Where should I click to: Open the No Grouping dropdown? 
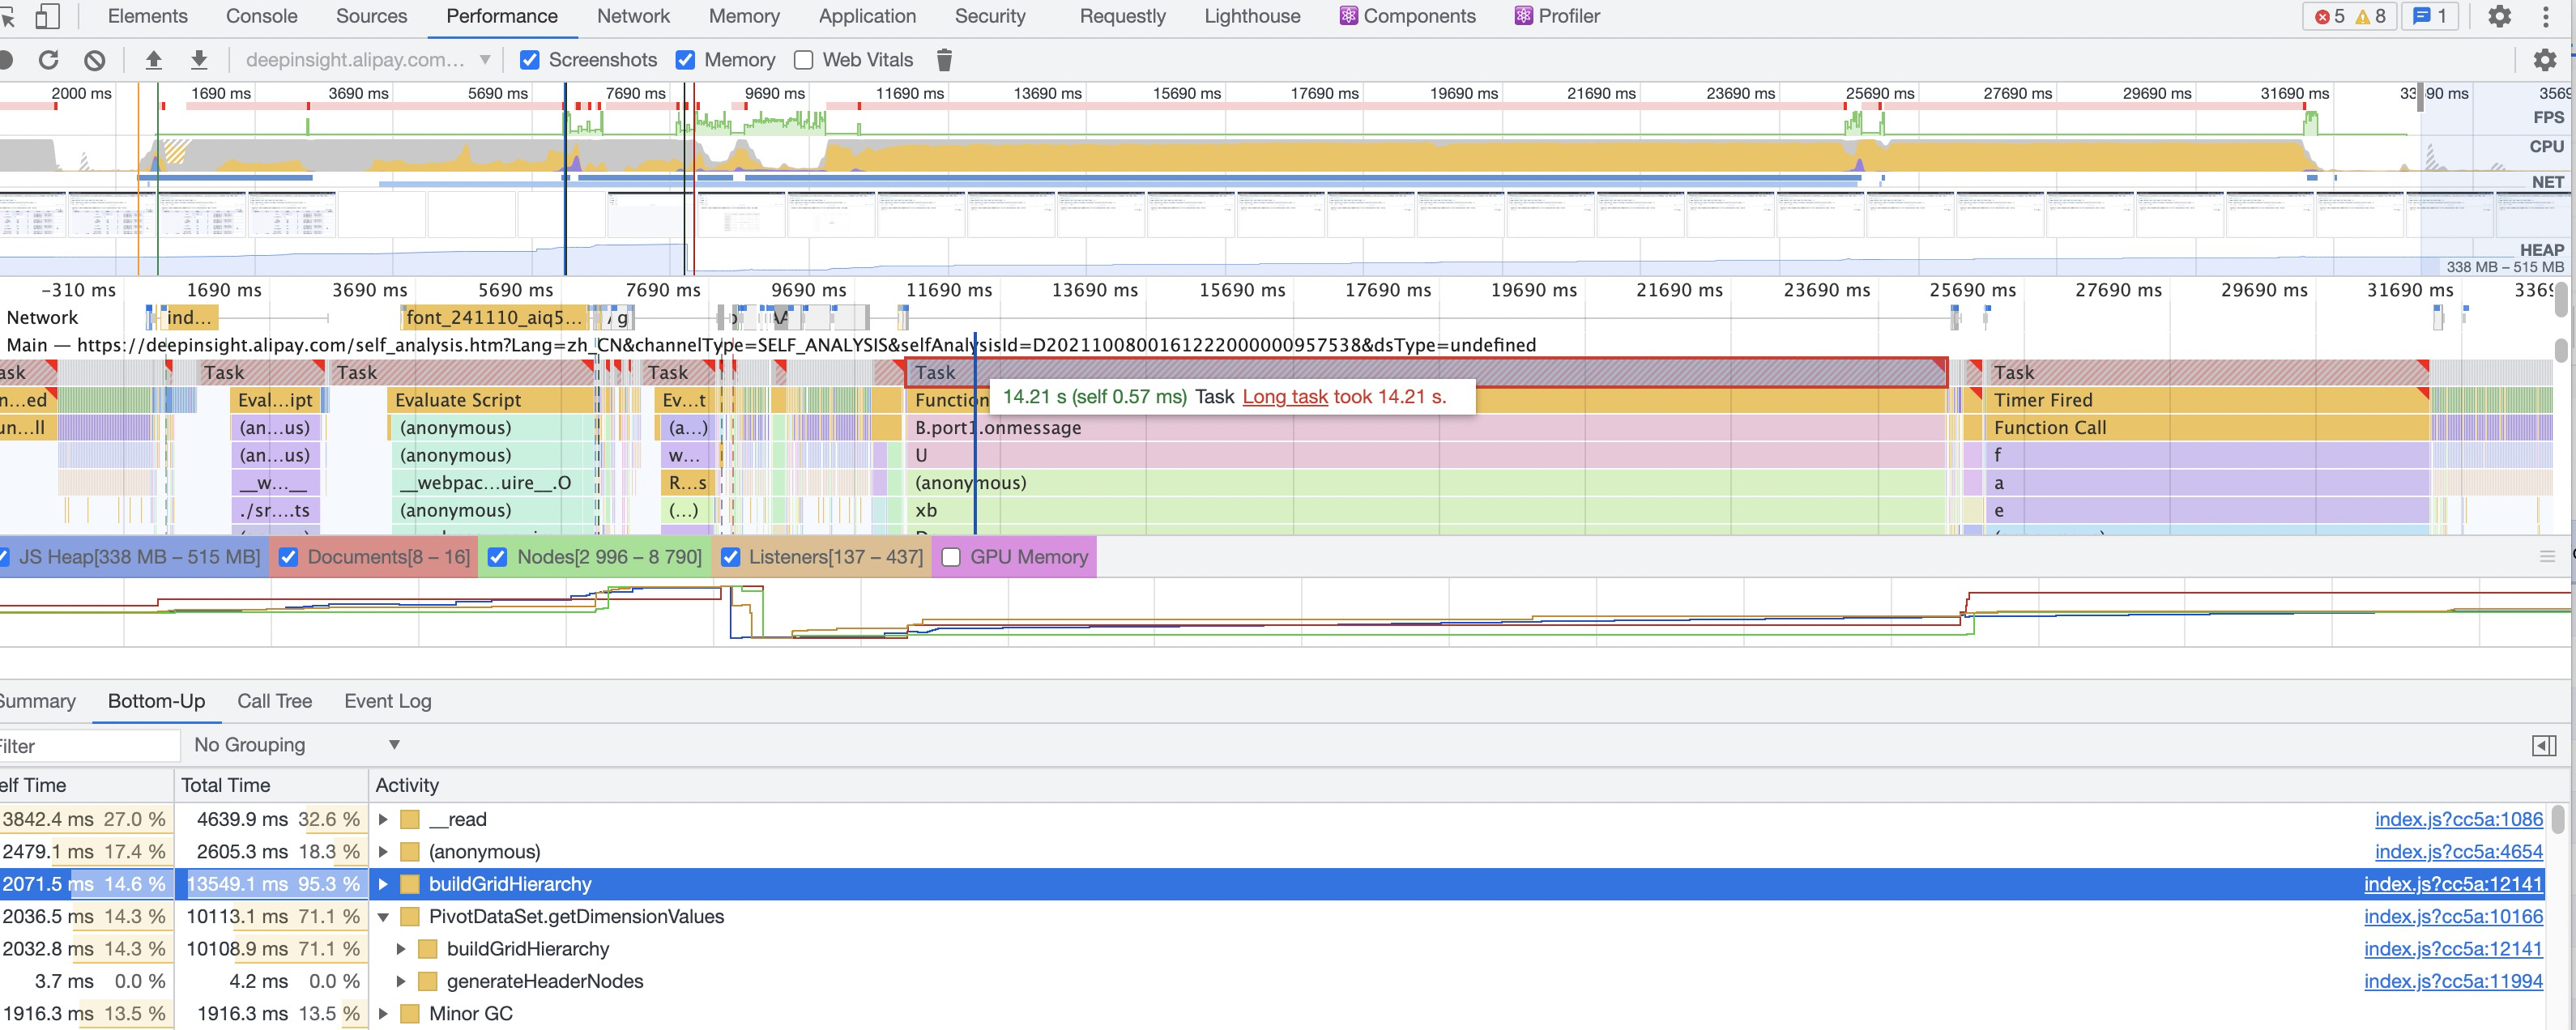click(x=297, y=745)
